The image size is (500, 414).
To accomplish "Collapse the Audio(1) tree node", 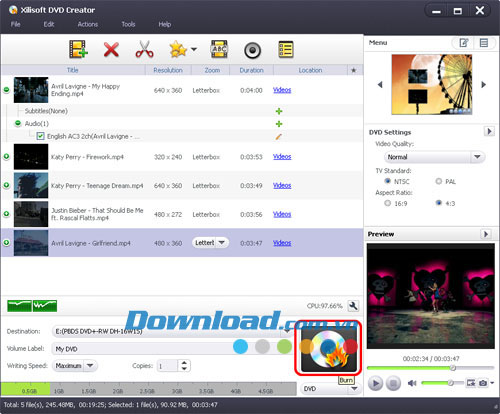I will (18, 123).
